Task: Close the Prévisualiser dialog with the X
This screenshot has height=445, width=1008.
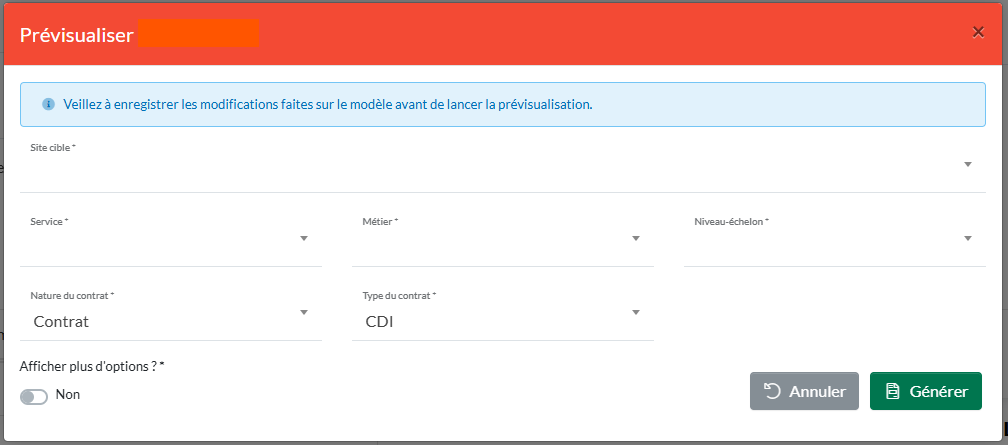Action: coord(978,32)
